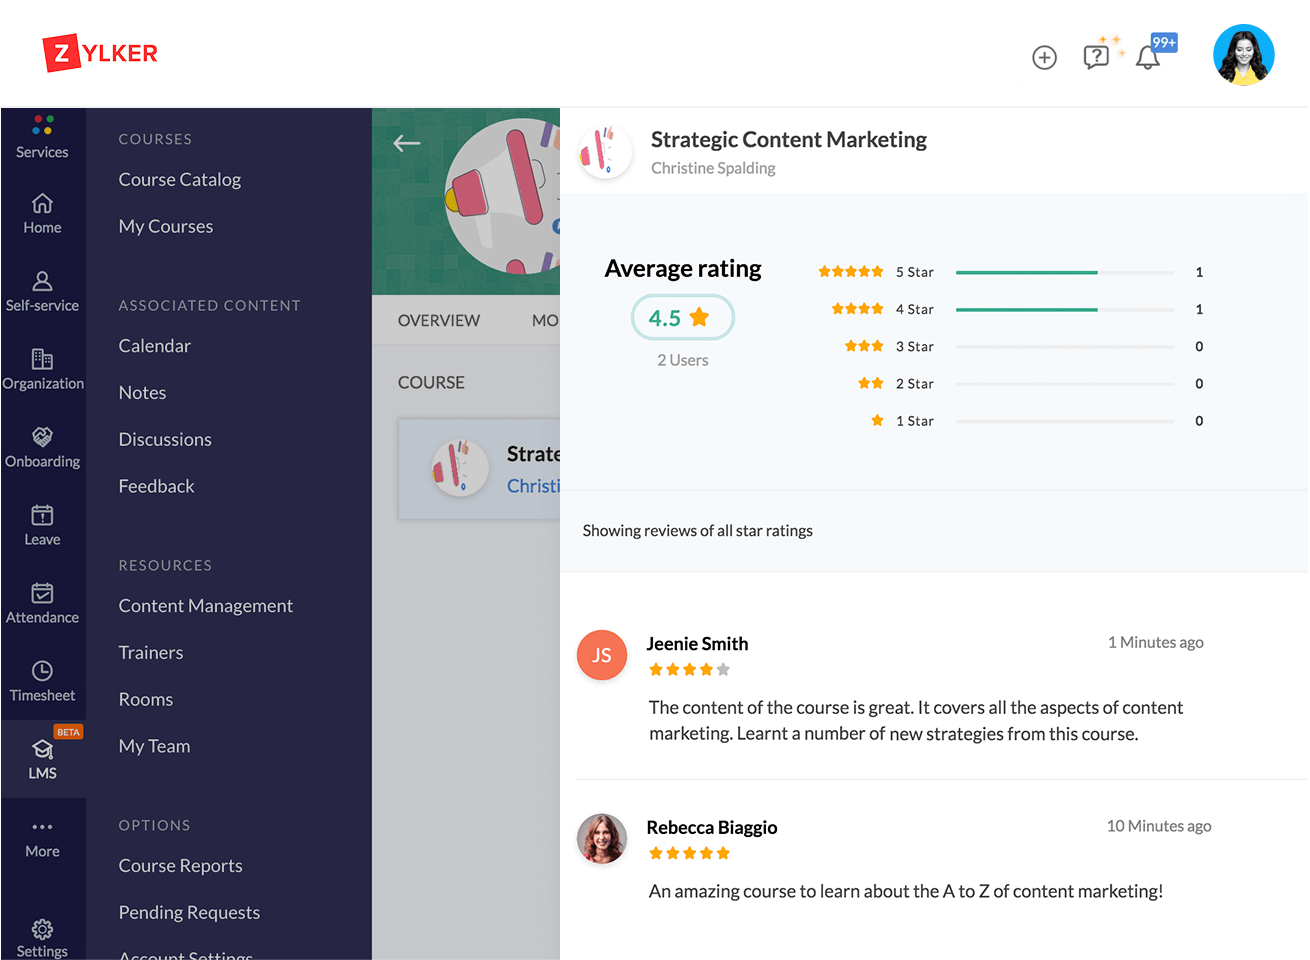This screenshot has height=960, width=1310.
Task: Expand the More options in sidebar
Action: (42, 838)
